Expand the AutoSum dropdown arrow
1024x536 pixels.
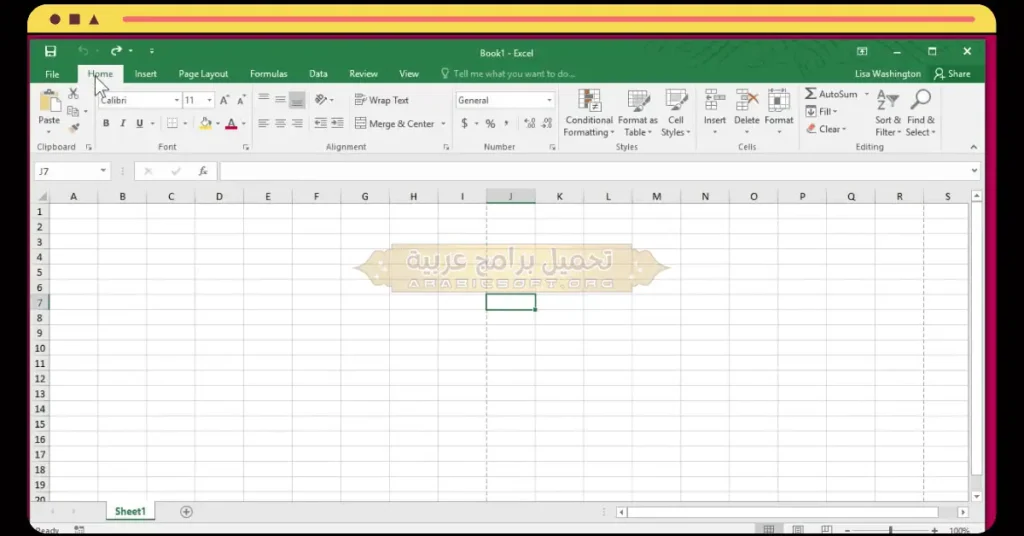click(867, 94)
